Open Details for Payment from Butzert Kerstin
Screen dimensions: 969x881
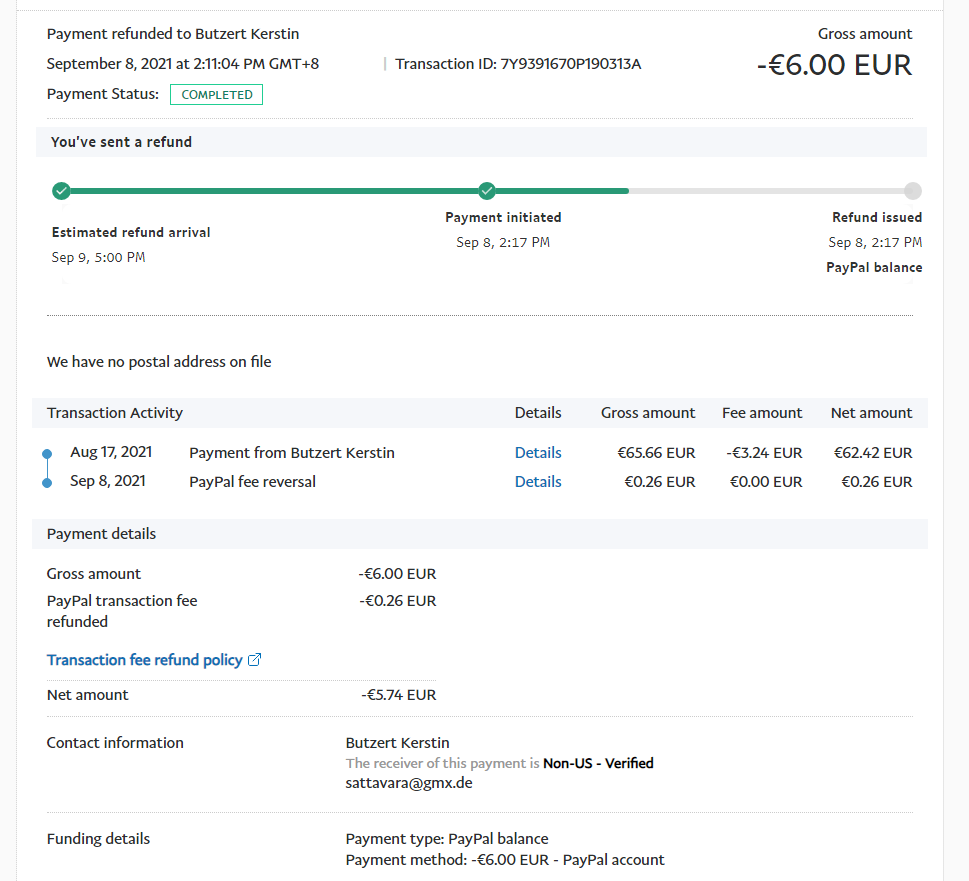pos(538,453)
